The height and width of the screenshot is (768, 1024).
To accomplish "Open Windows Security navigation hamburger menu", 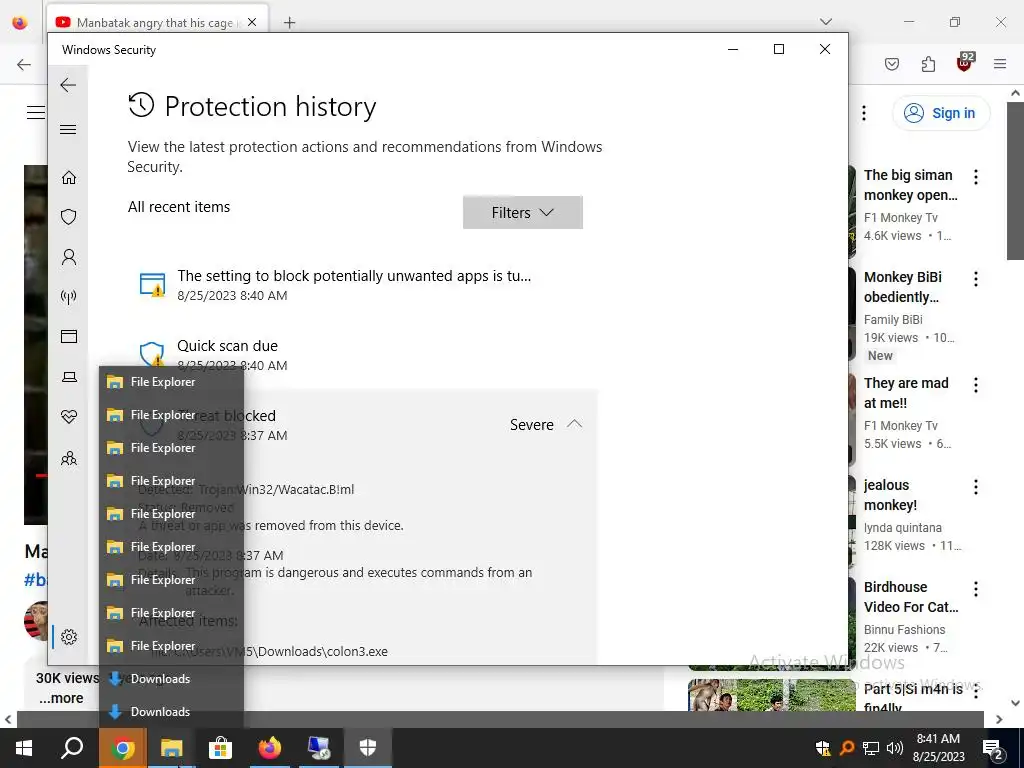I will point(68,129).
